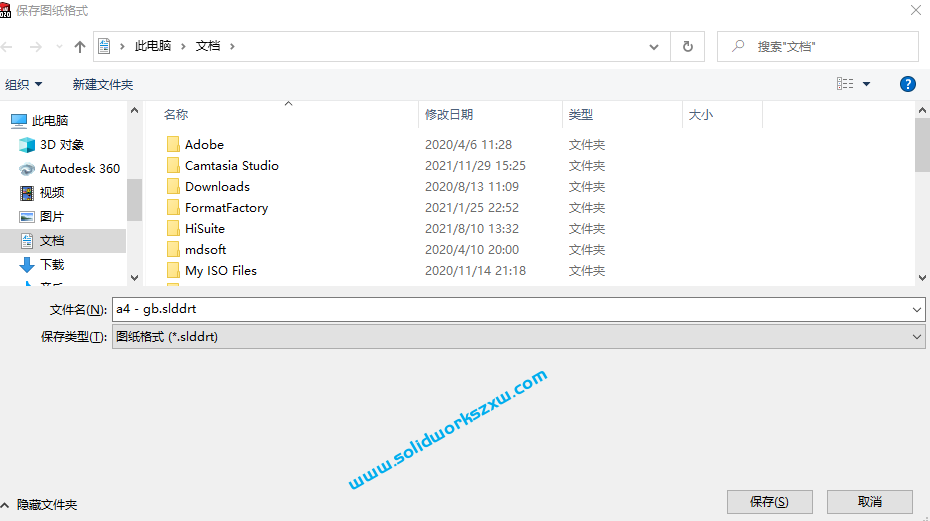Click the 下载 blue arrow icon

(27, 265)
